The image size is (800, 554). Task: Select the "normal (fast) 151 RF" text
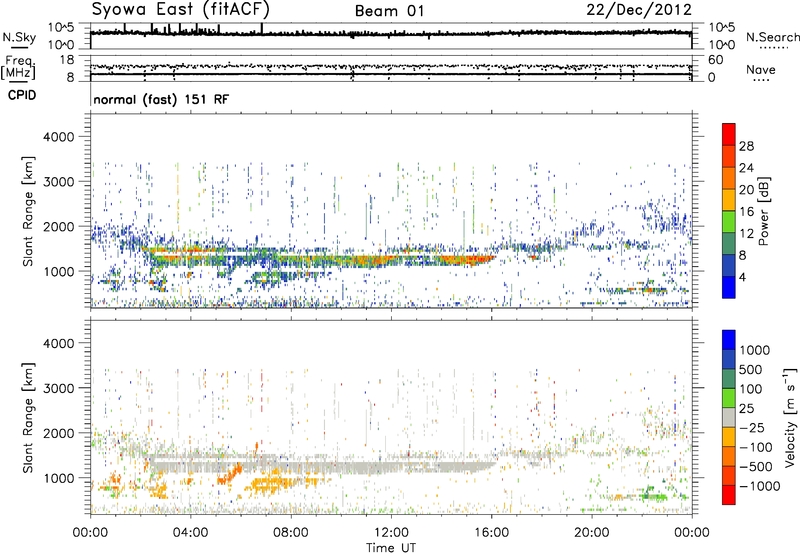click(161, 99)
